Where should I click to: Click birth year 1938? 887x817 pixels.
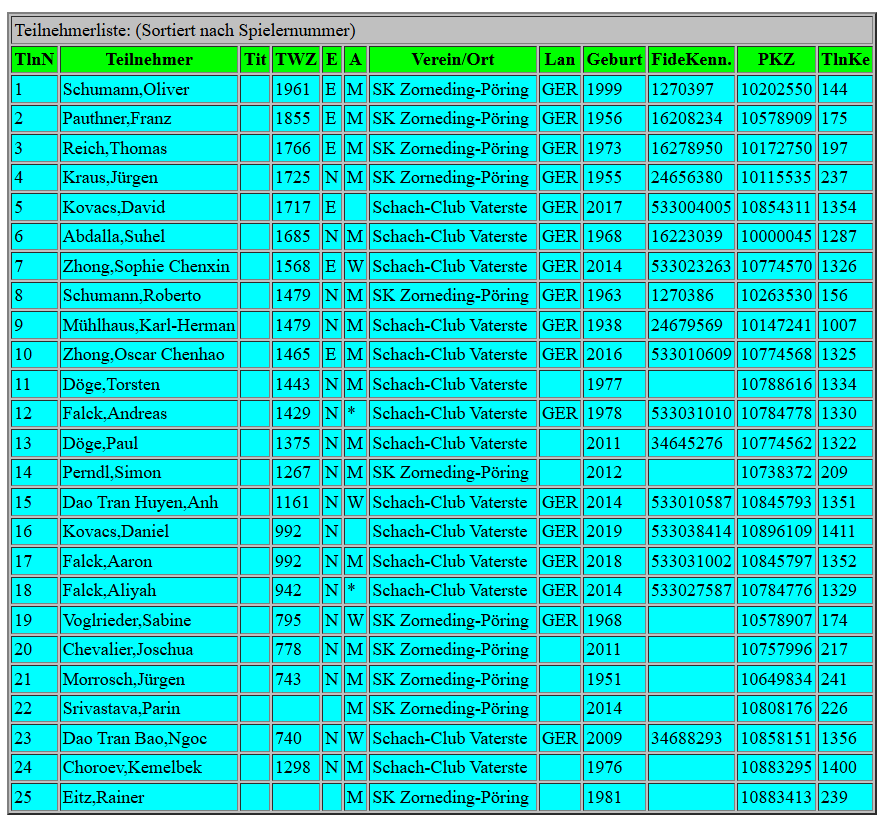604,326
